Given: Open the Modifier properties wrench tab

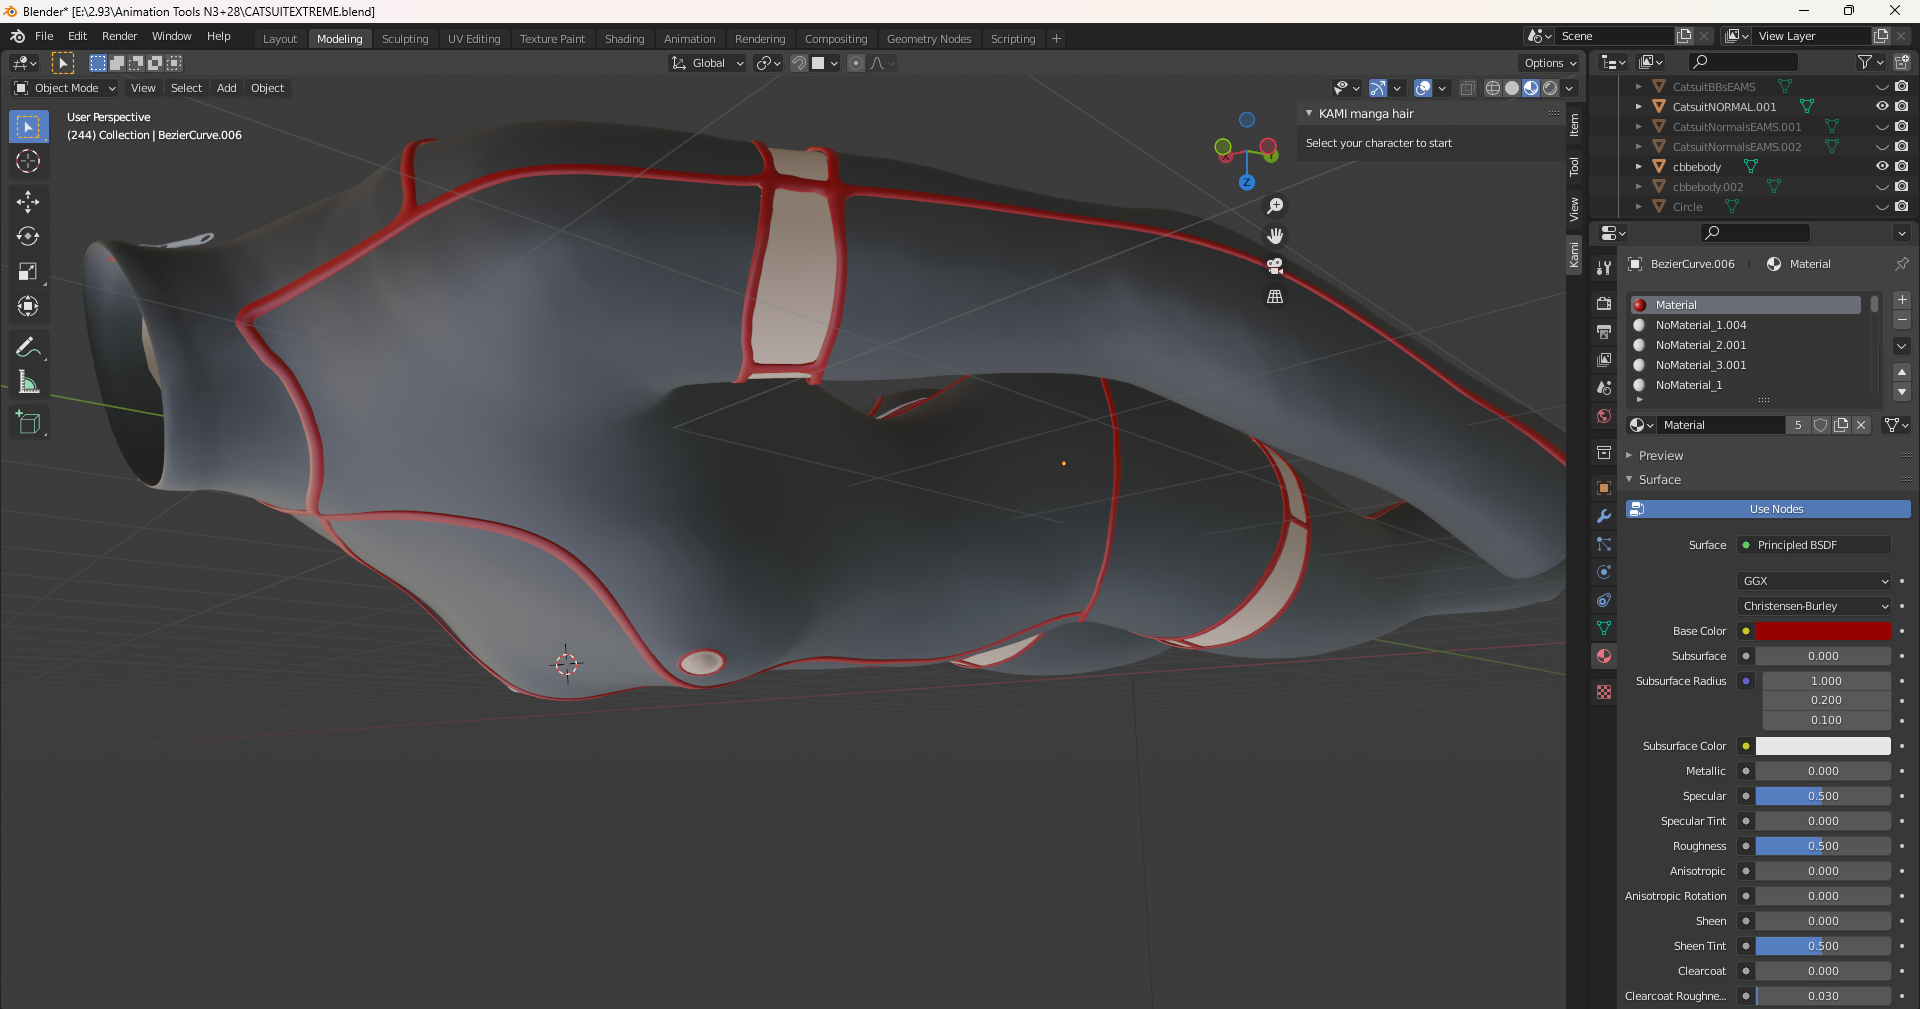Looking at the screenshot, I should (x=1604, y=516).
